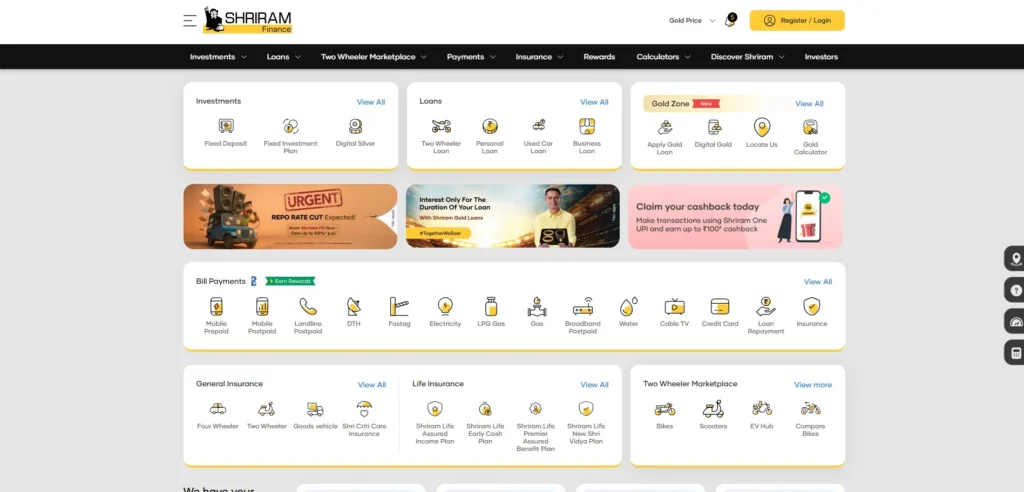Select the Credit Card payment icon
This screenshot has width=1024, height=492.
pos(720,306)
